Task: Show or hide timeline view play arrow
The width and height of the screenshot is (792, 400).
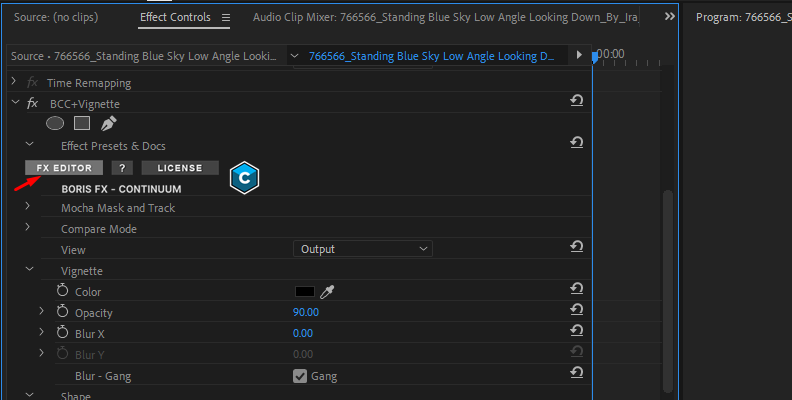Action: point(579,55)
